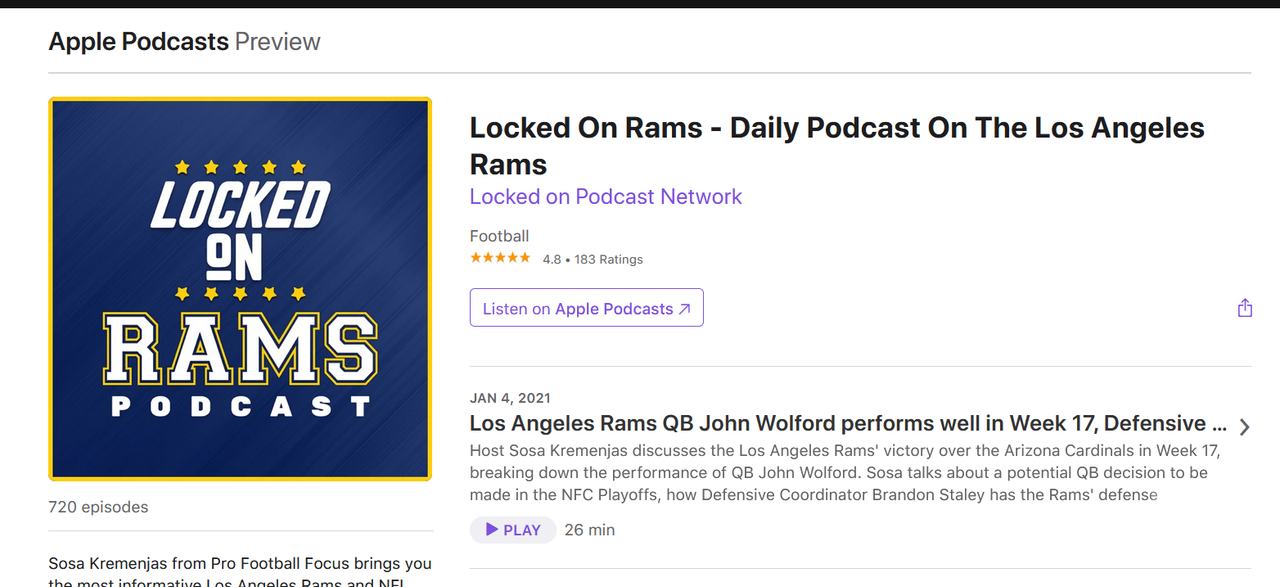Click the '720 episodes' count text
This screenshot has height=587, width=1280.
click(98, 507)
